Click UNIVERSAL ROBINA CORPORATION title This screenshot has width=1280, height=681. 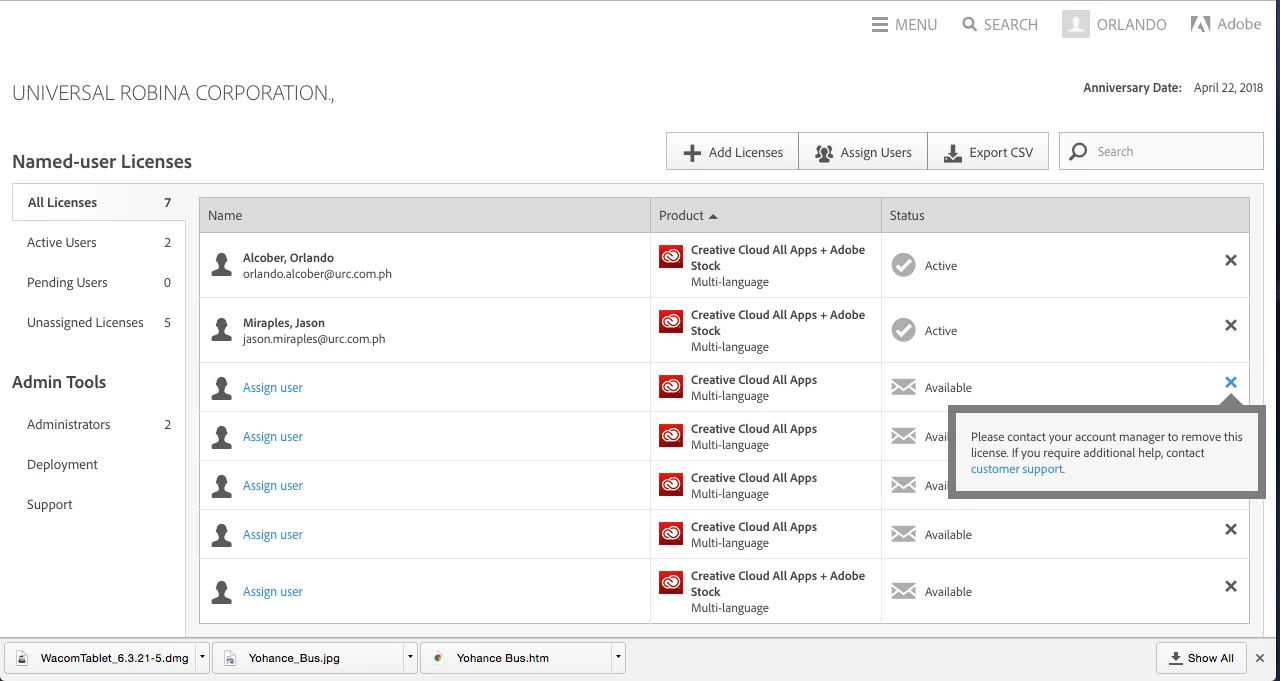(173, 93)
